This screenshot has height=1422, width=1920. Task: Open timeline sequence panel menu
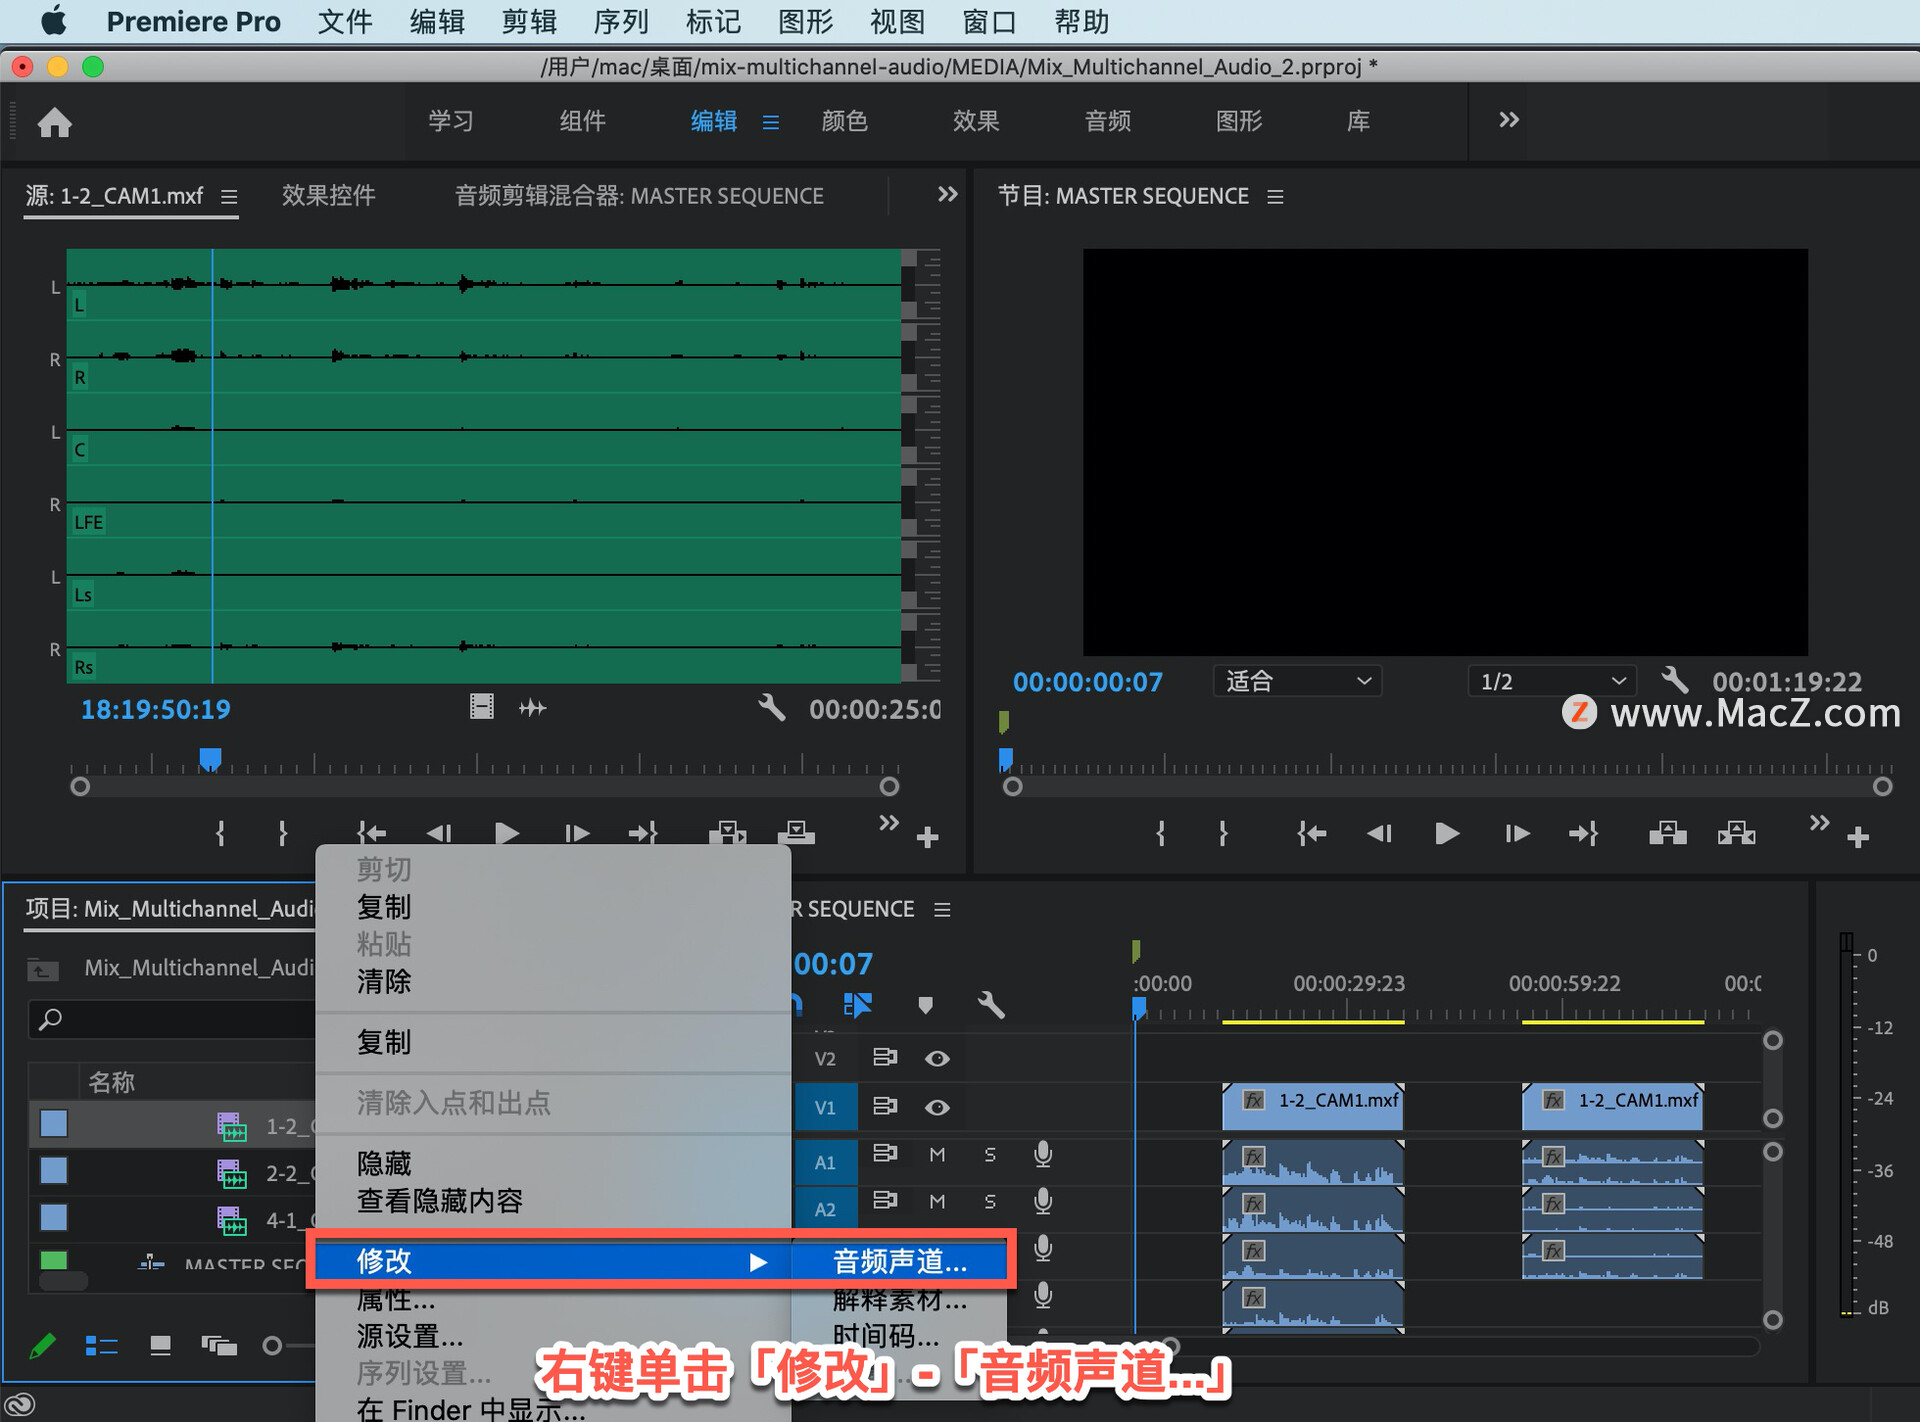click(942, 910)
